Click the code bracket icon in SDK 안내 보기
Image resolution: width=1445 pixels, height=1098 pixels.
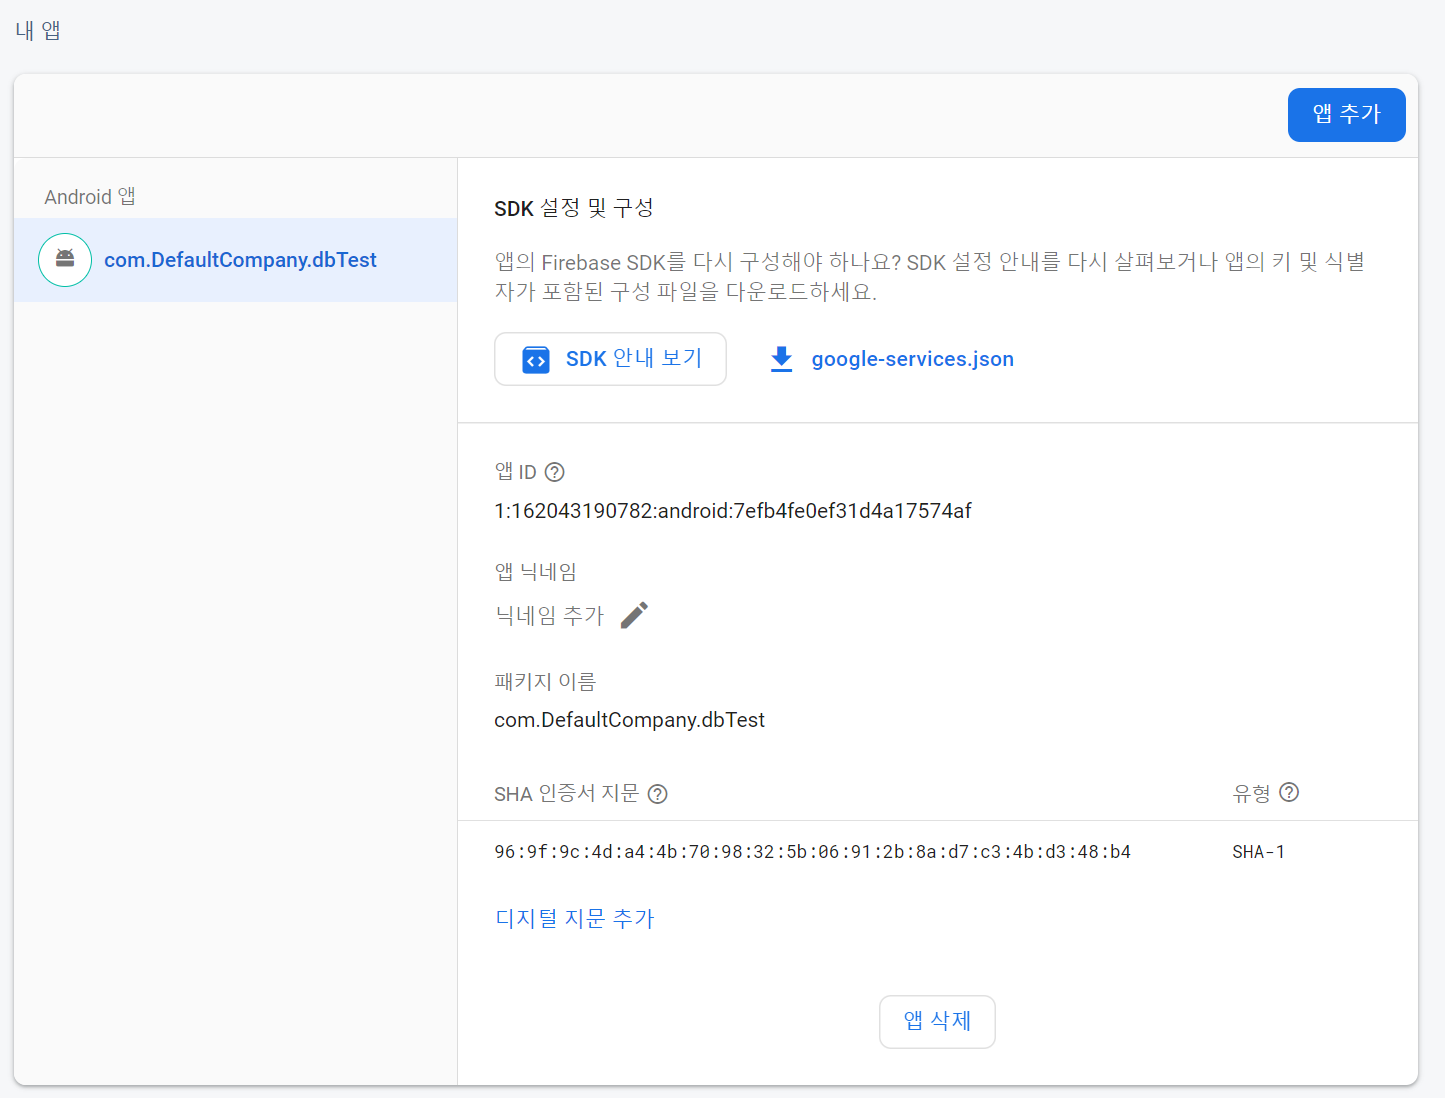536,360
